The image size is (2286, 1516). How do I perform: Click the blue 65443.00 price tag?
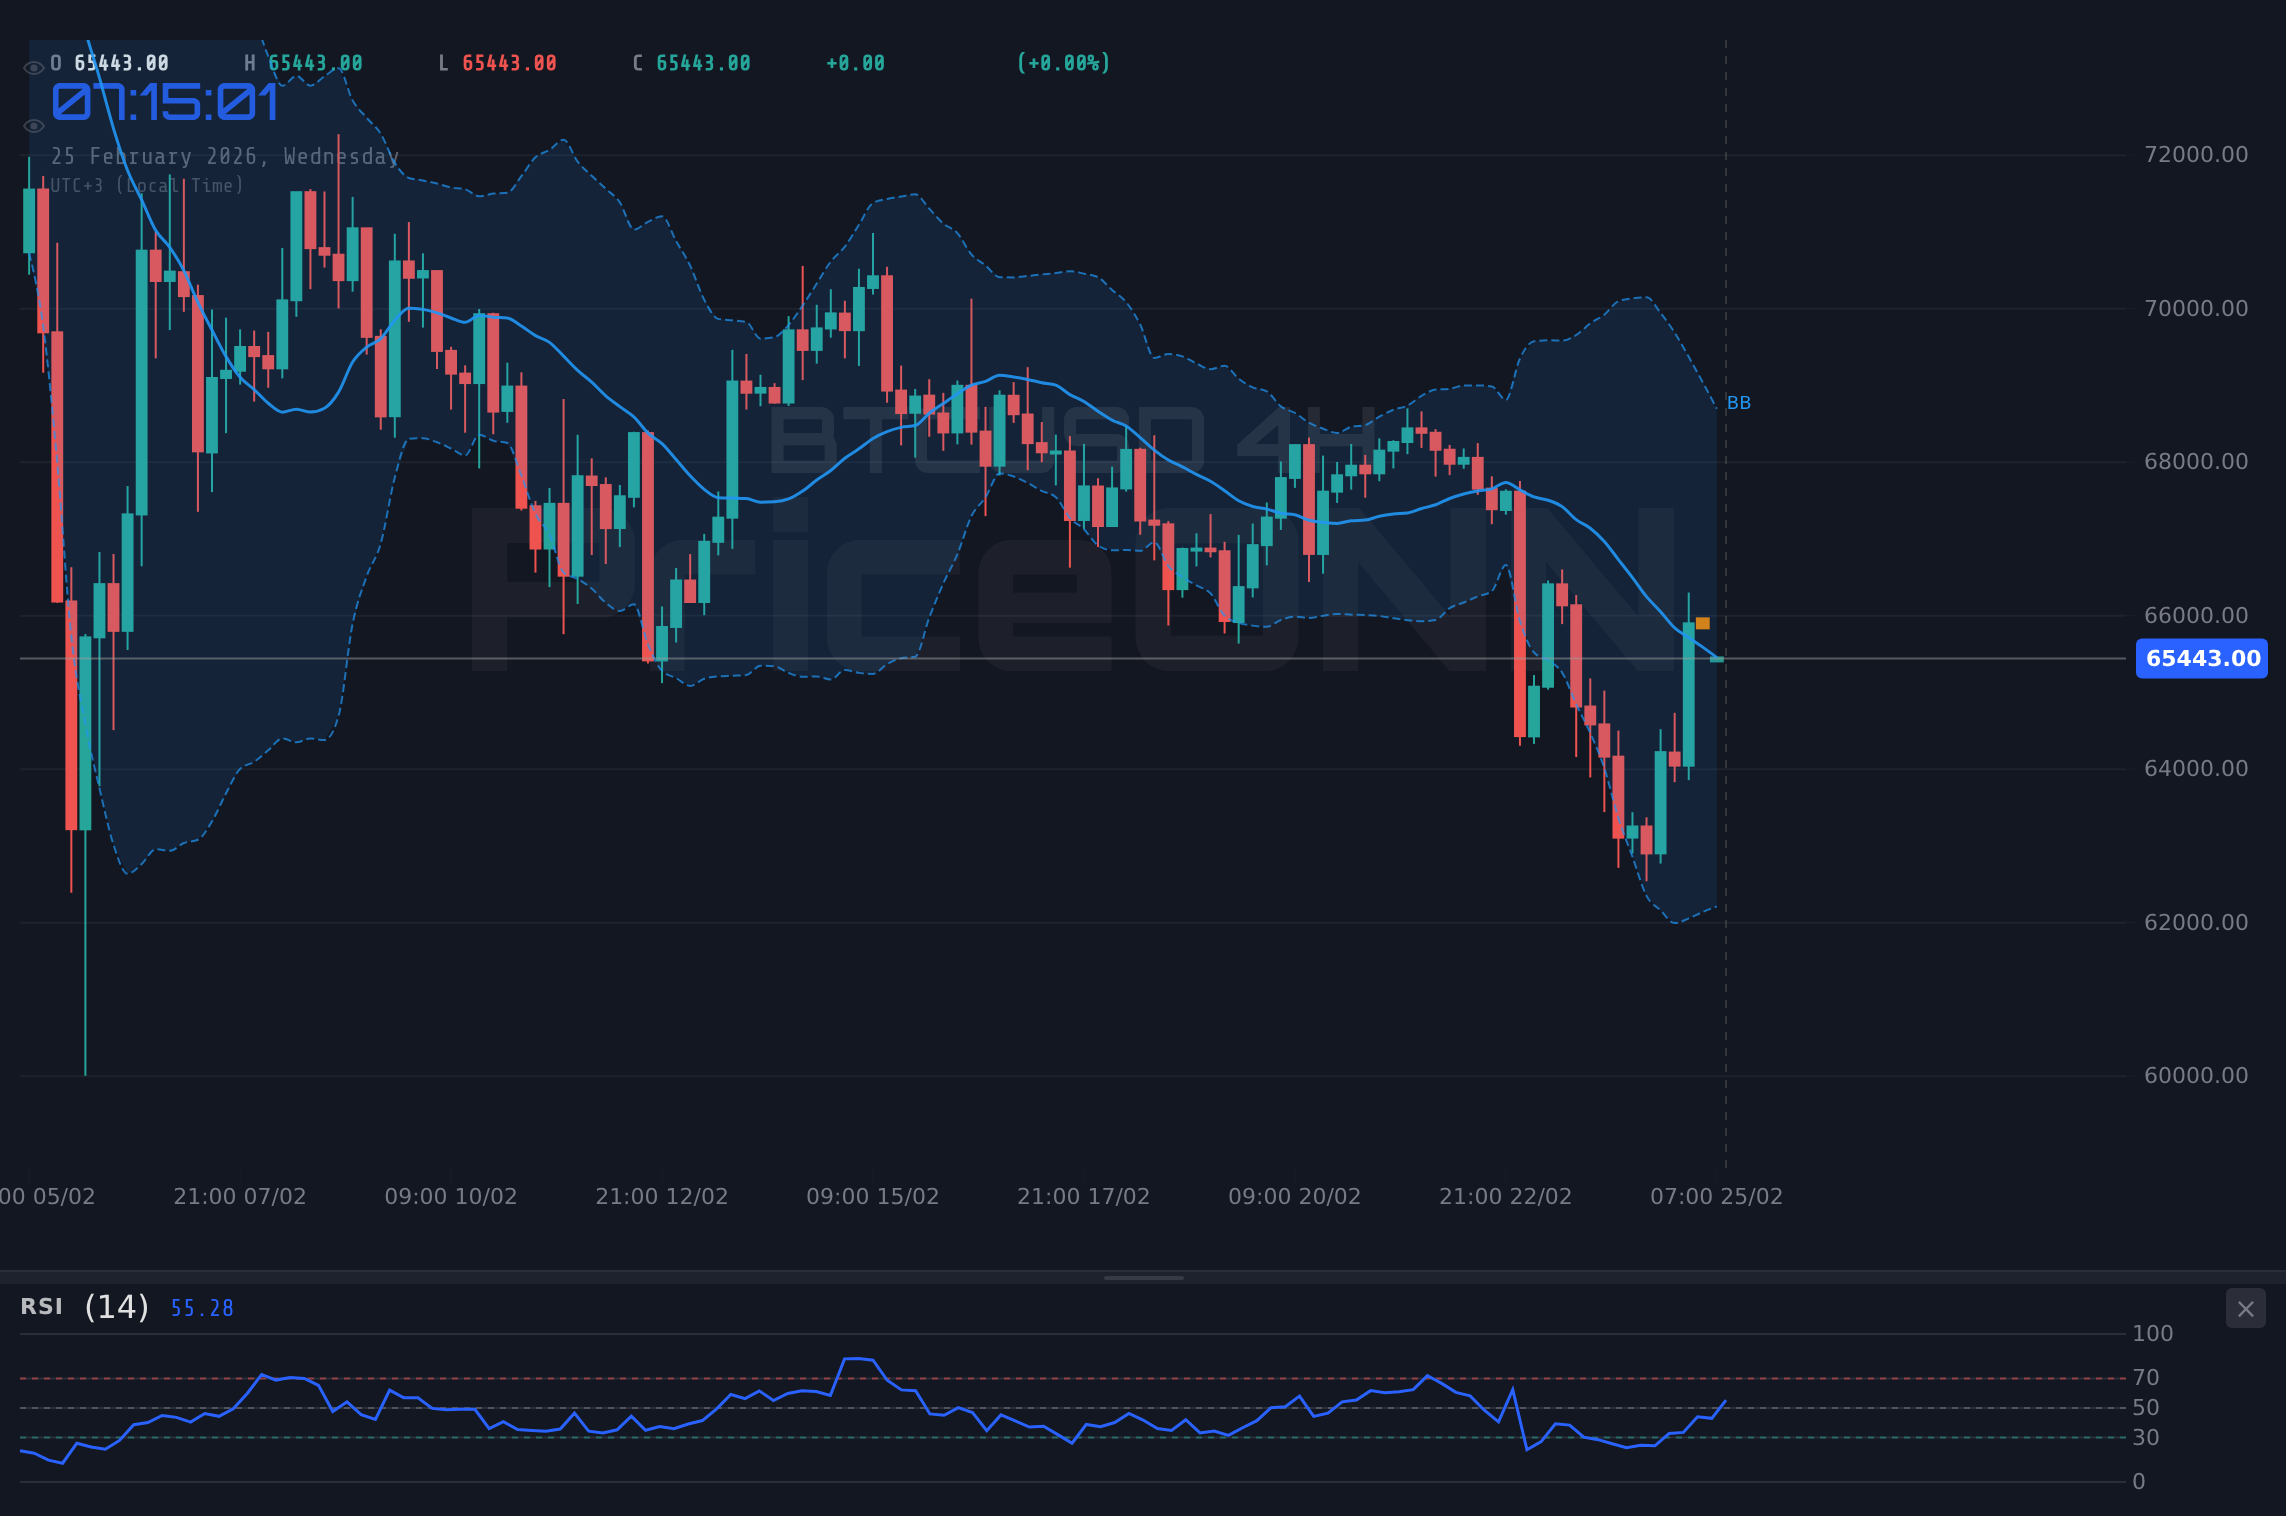[2200, 658]
